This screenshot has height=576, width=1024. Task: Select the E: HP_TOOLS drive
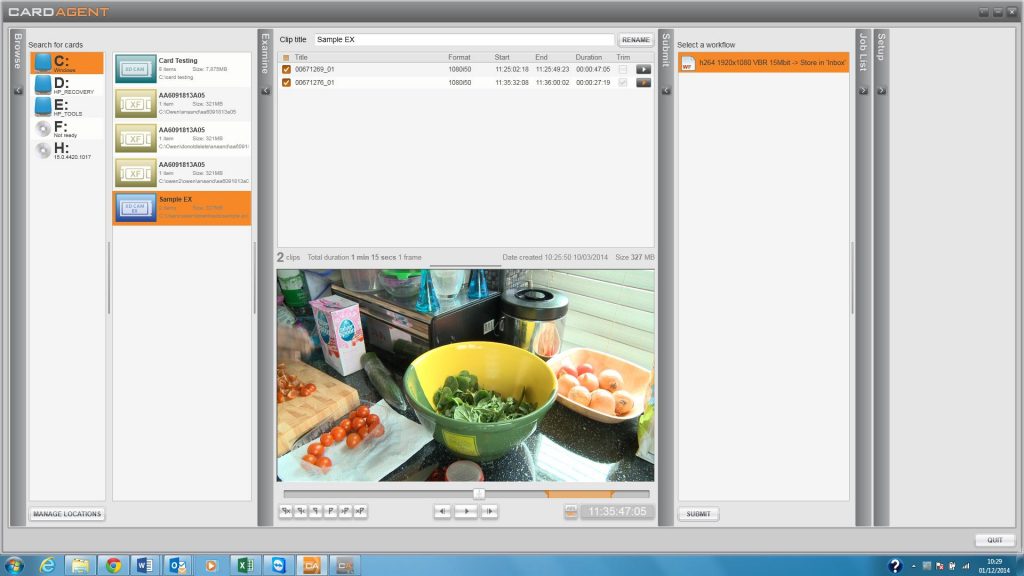coord(66,107)
